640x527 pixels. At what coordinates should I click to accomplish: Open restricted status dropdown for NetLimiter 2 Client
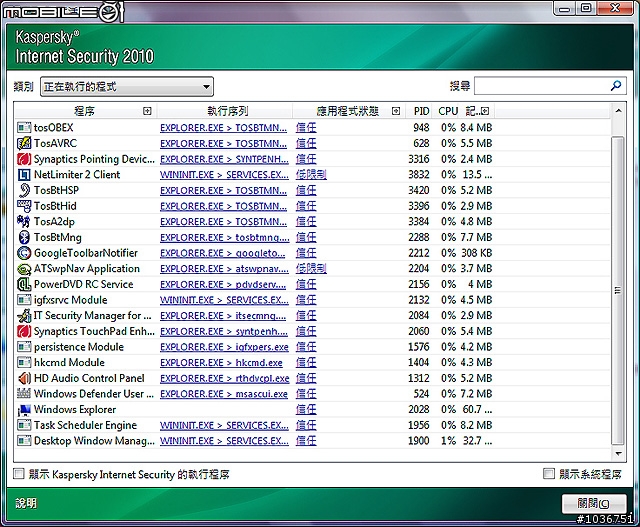click(x=311, y=175)
